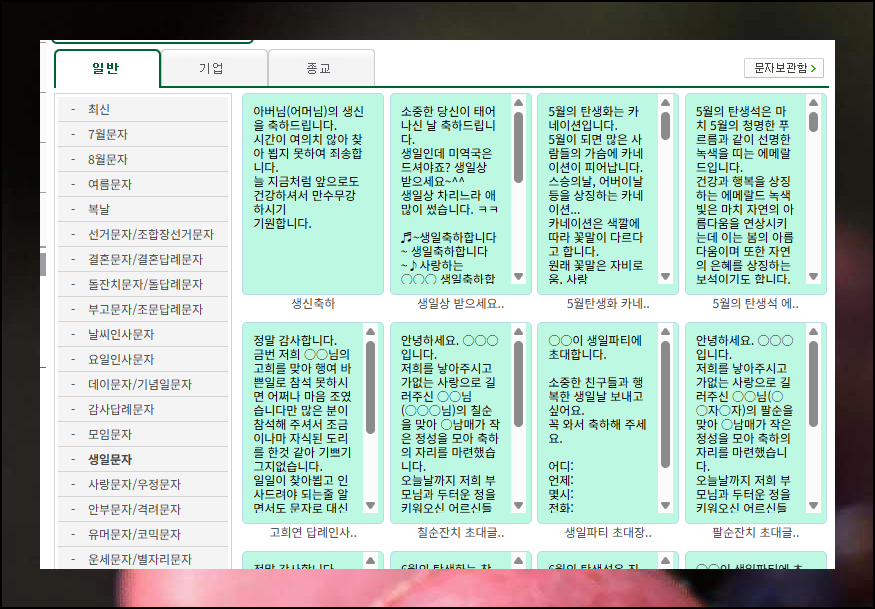The height and width of the screenshot is (609, 875).
Task: Open 날씨인사문자 category
Action: coord(143,334)
